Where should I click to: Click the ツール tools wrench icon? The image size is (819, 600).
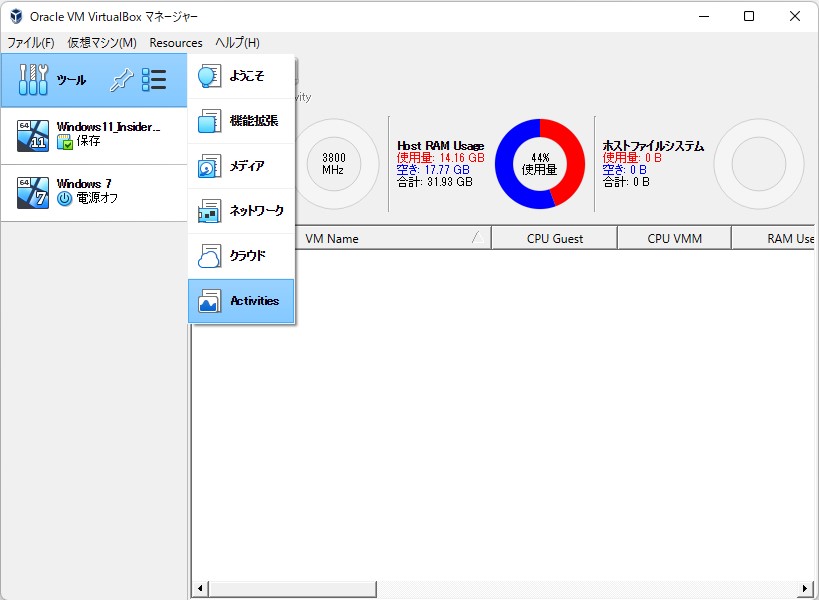tap(33, 80)
